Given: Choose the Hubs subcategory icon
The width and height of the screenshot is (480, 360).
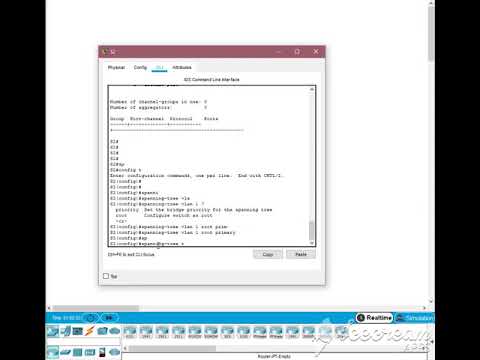Looking at the screenshot, I should 77,352.
